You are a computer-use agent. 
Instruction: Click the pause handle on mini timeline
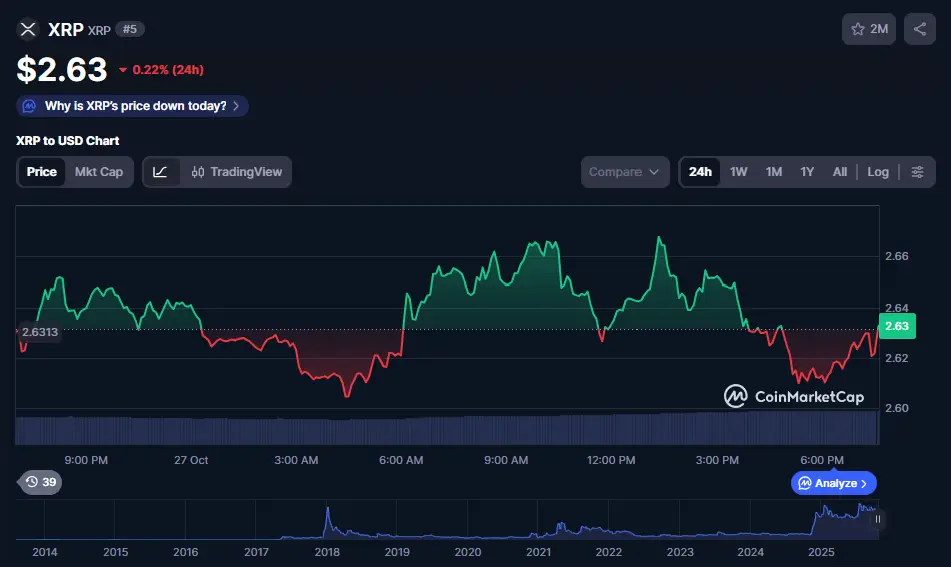(x=877, y=519)
